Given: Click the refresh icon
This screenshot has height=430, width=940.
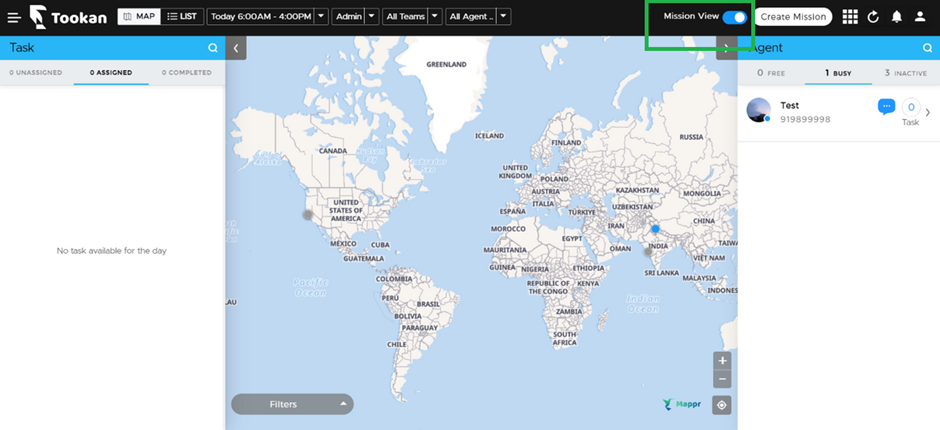Looking at the screenshot, I should (873, 17).
